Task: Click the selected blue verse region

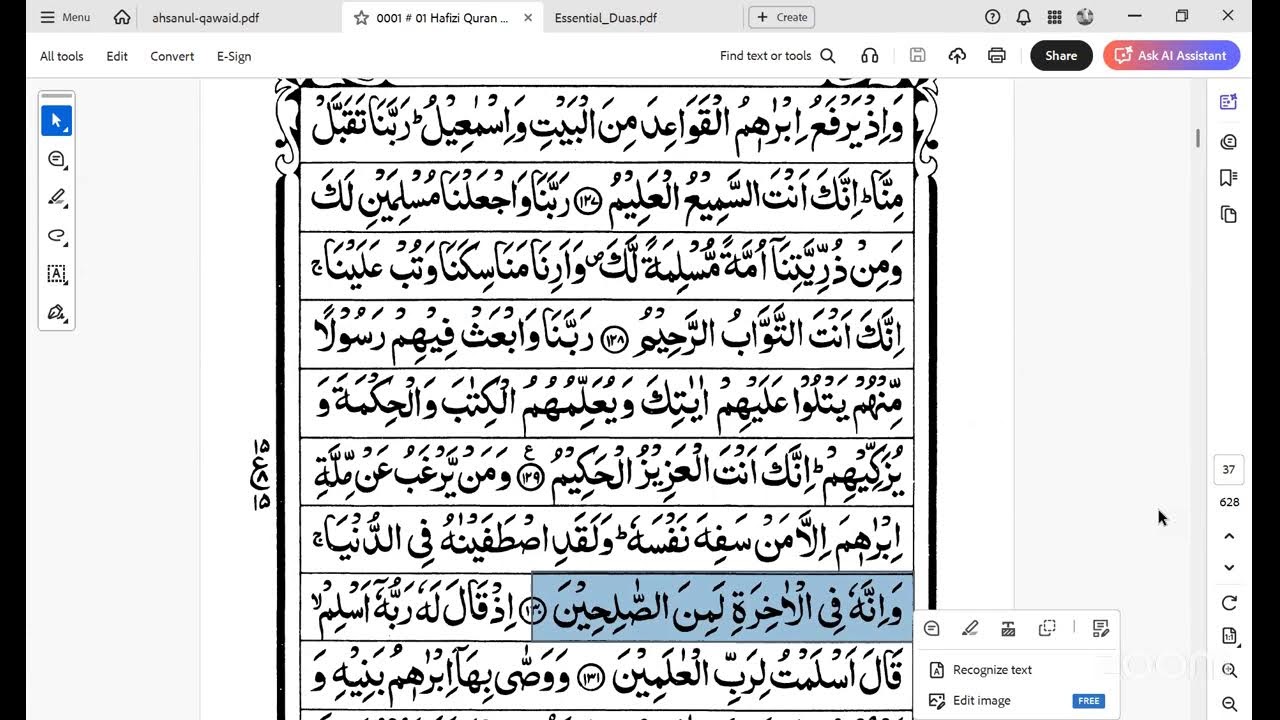Action: [x=722, y=607]
